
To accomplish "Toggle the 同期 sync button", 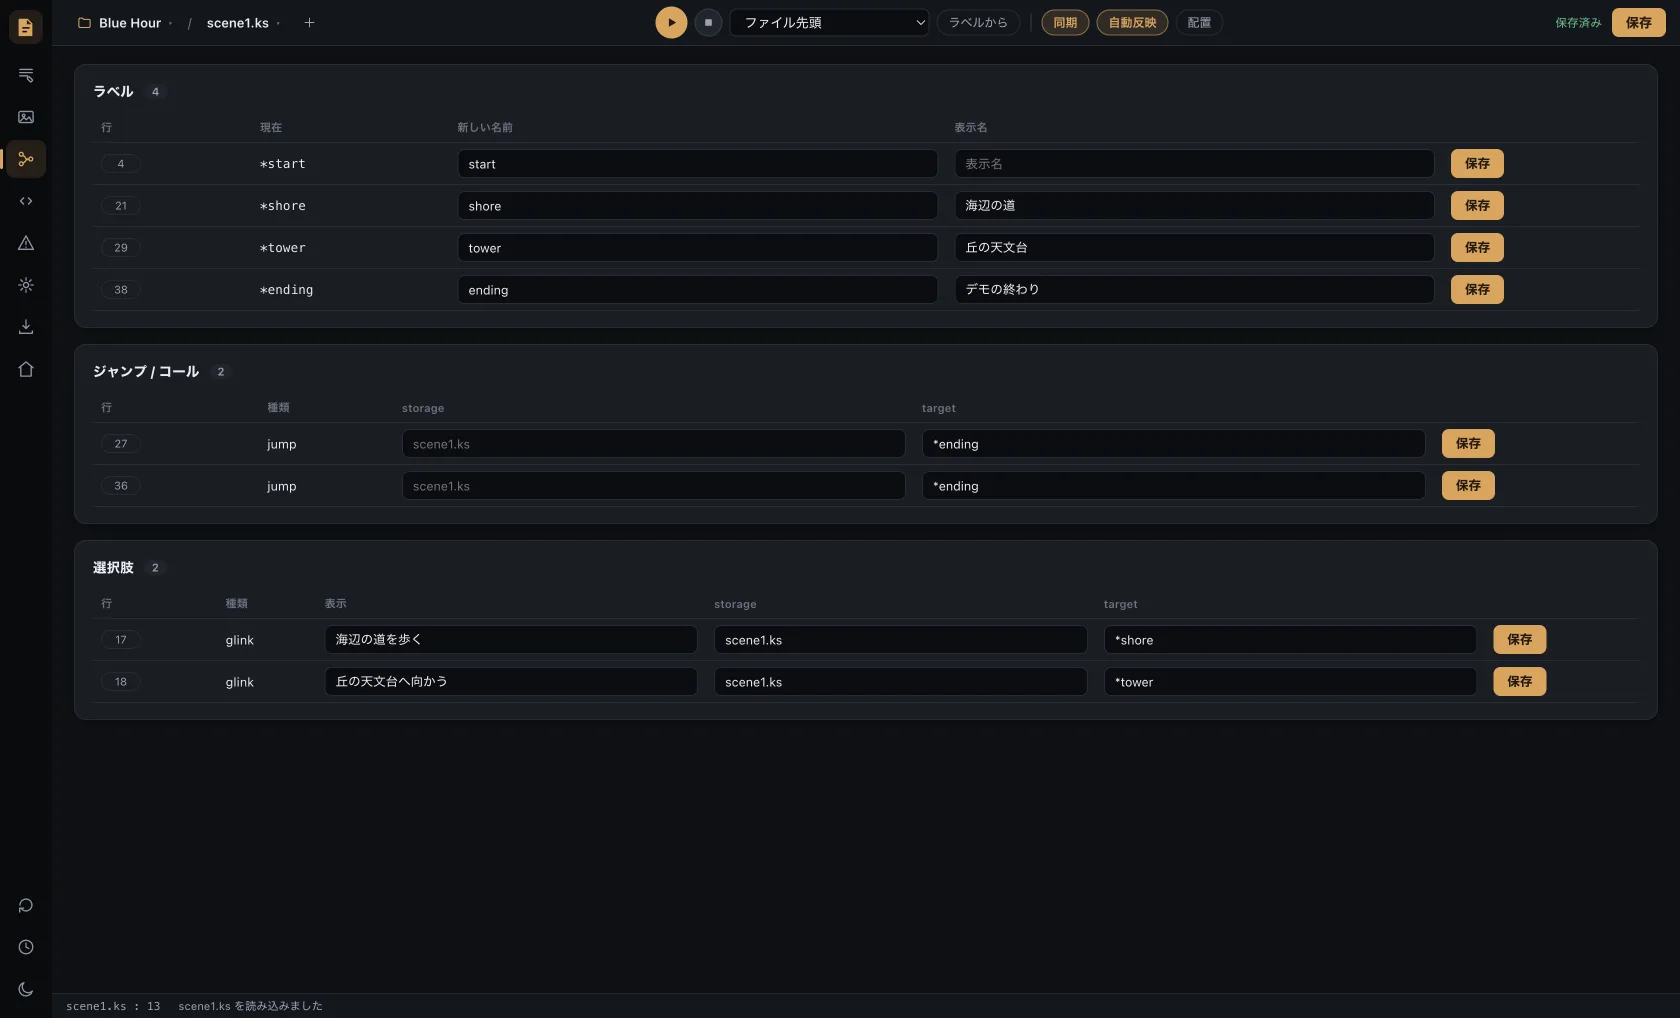I will tap(1065, 22).
